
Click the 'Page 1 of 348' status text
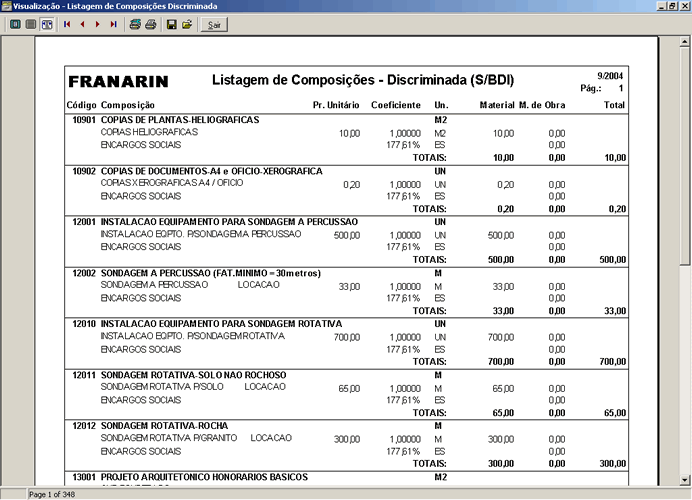(52, 495)
